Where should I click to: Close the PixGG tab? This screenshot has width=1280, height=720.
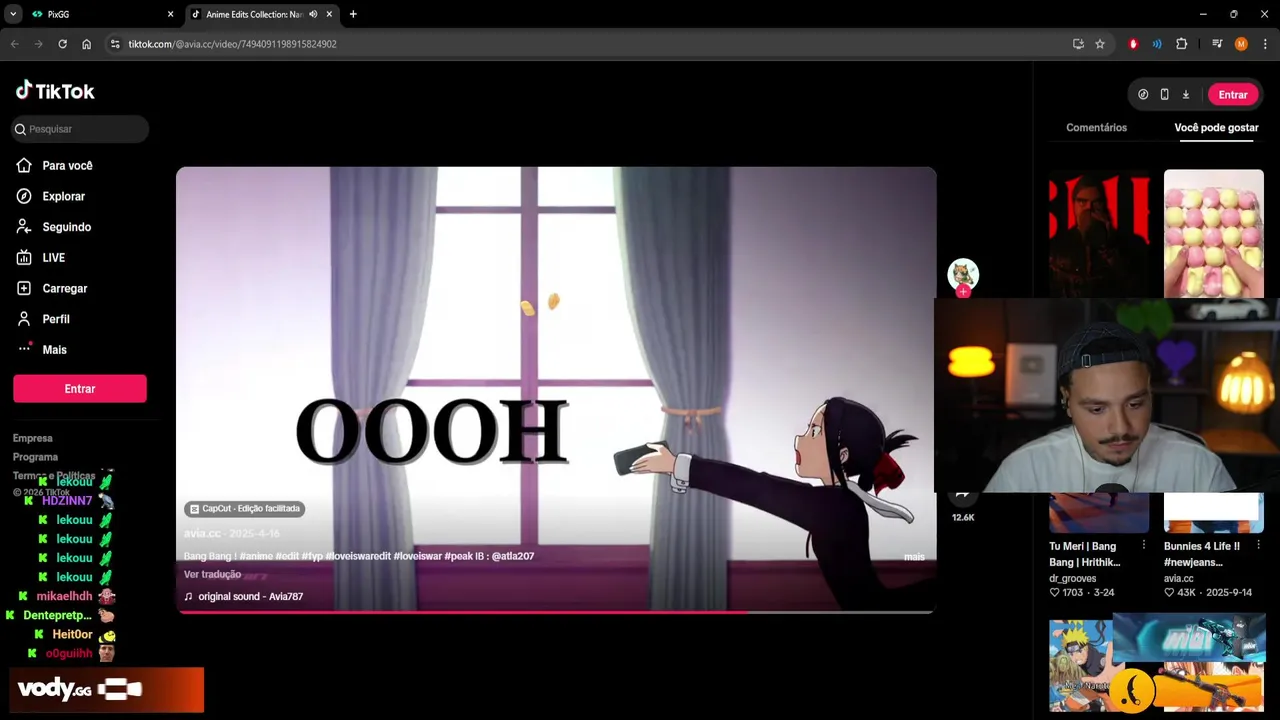coord(170,14)
